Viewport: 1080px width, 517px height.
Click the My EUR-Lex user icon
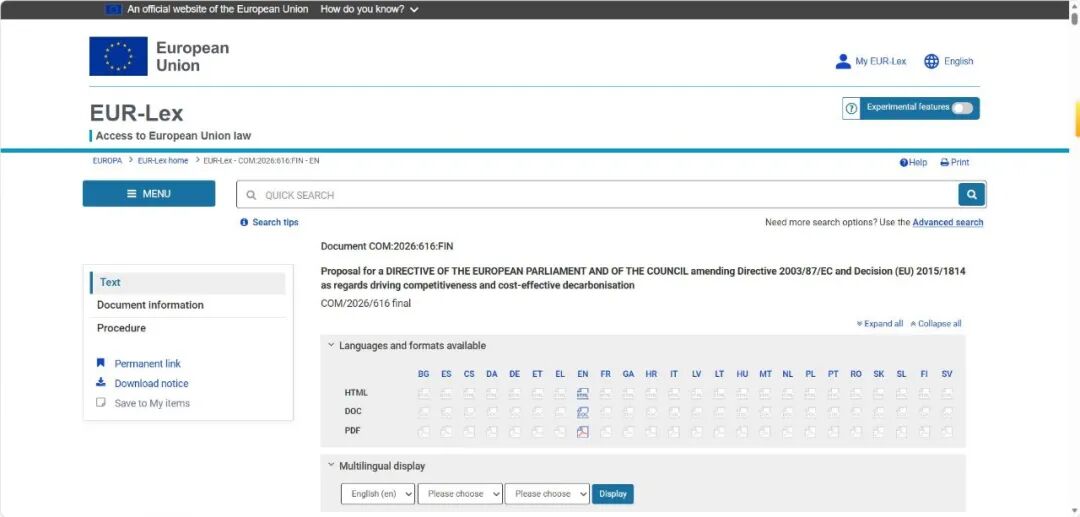[843, 61]
